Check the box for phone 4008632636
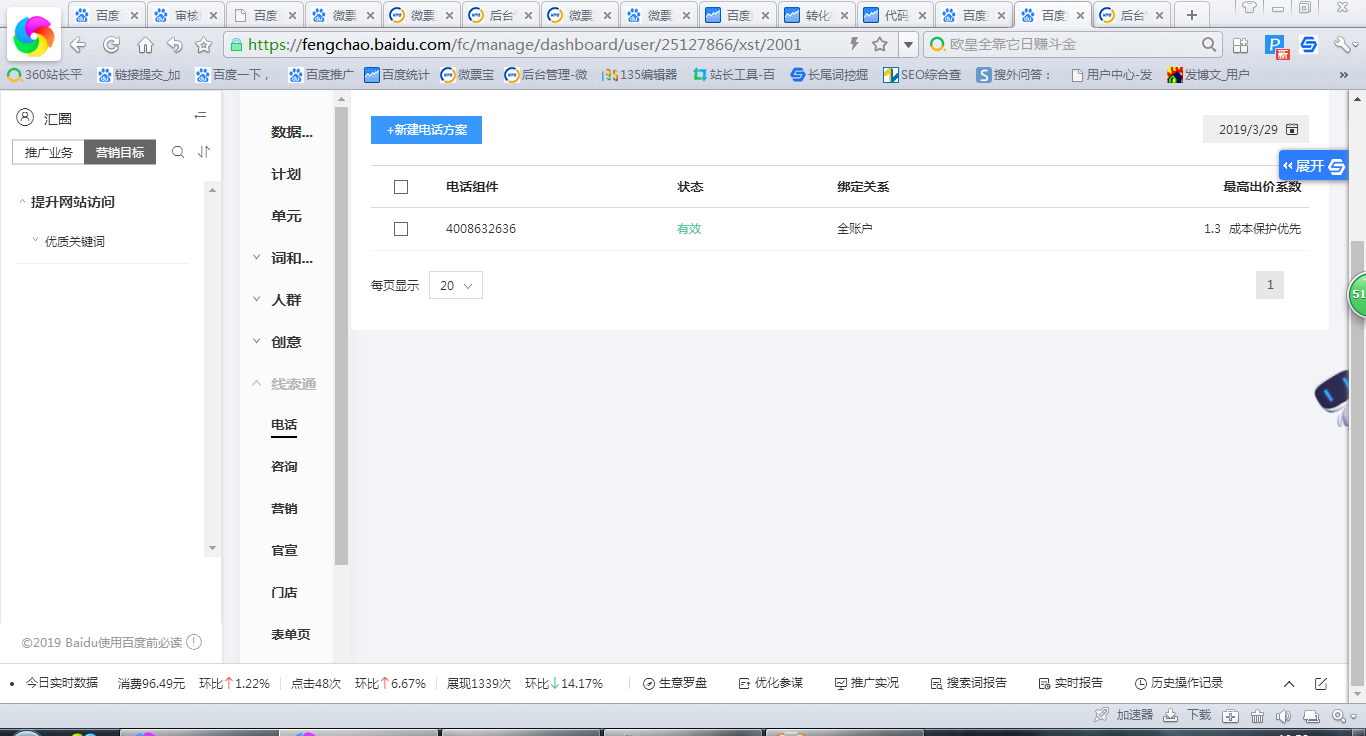 [401, 229]
